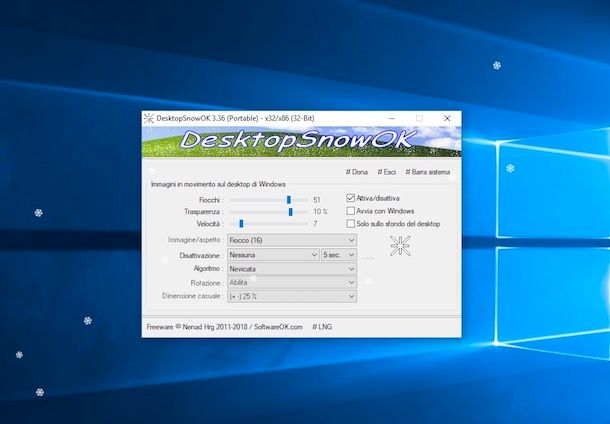Open the Disattivazione Nessuna dropdown
This screenshot has height=424, width=610.
pos(273,255)
